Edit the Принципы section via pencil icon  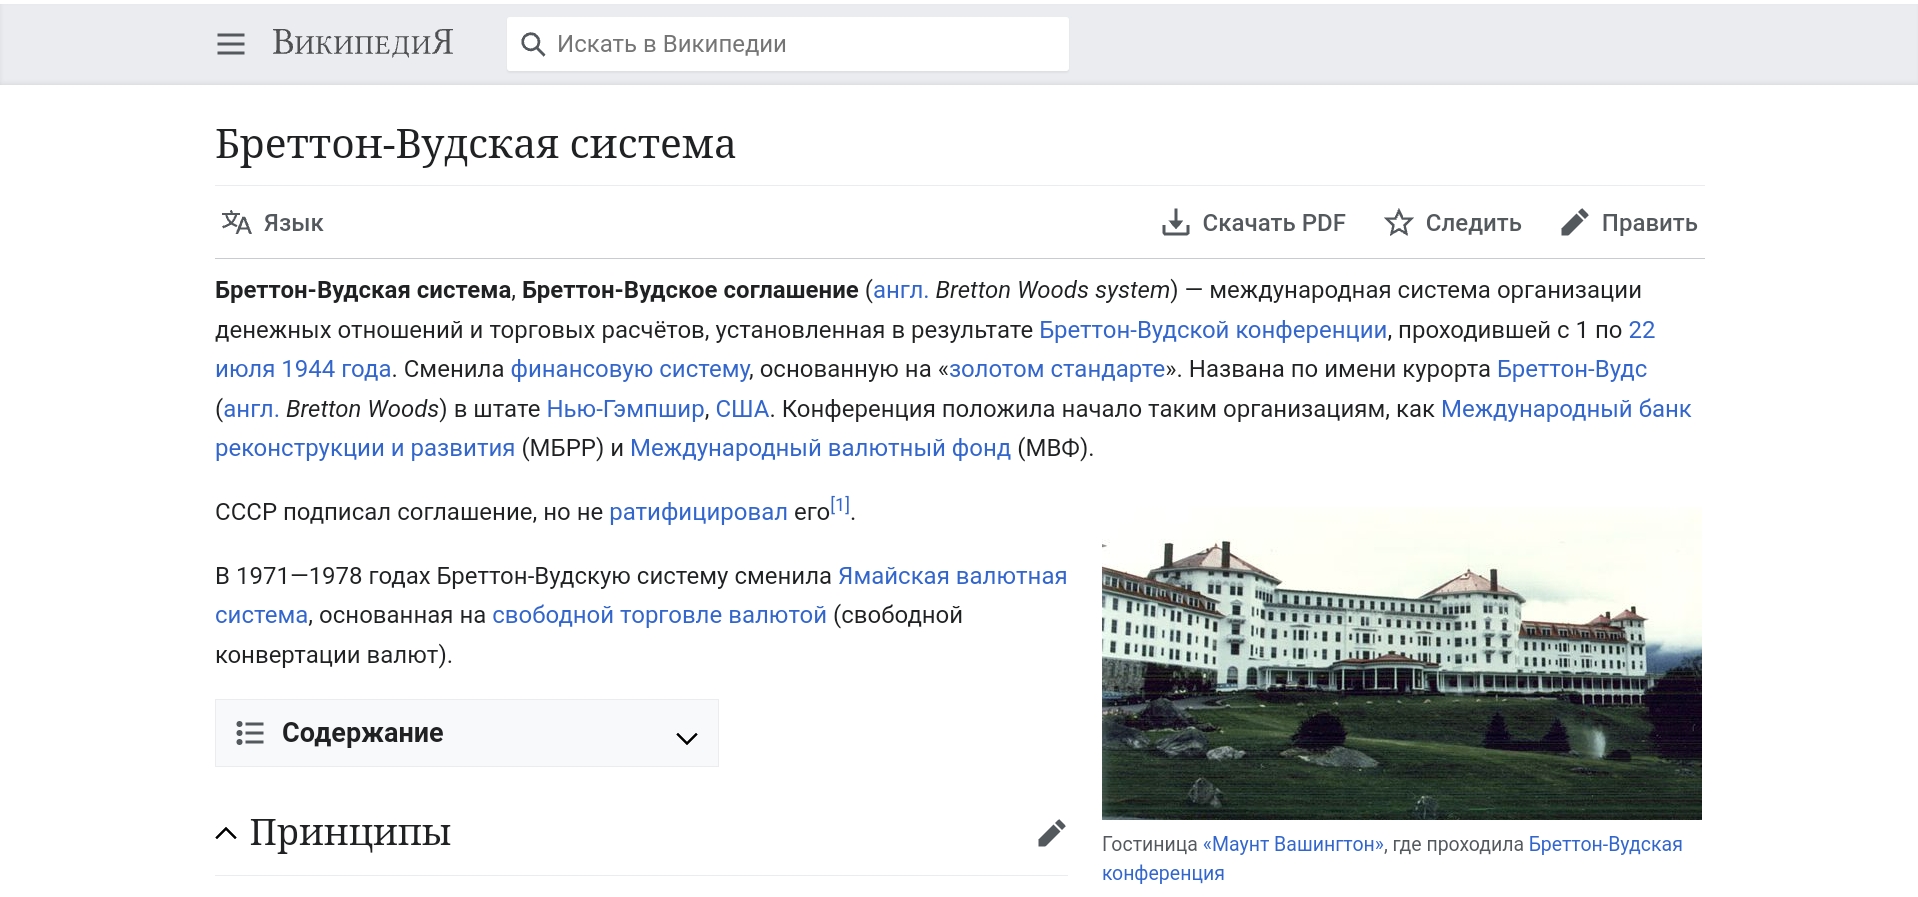[x=1051, y=833]
